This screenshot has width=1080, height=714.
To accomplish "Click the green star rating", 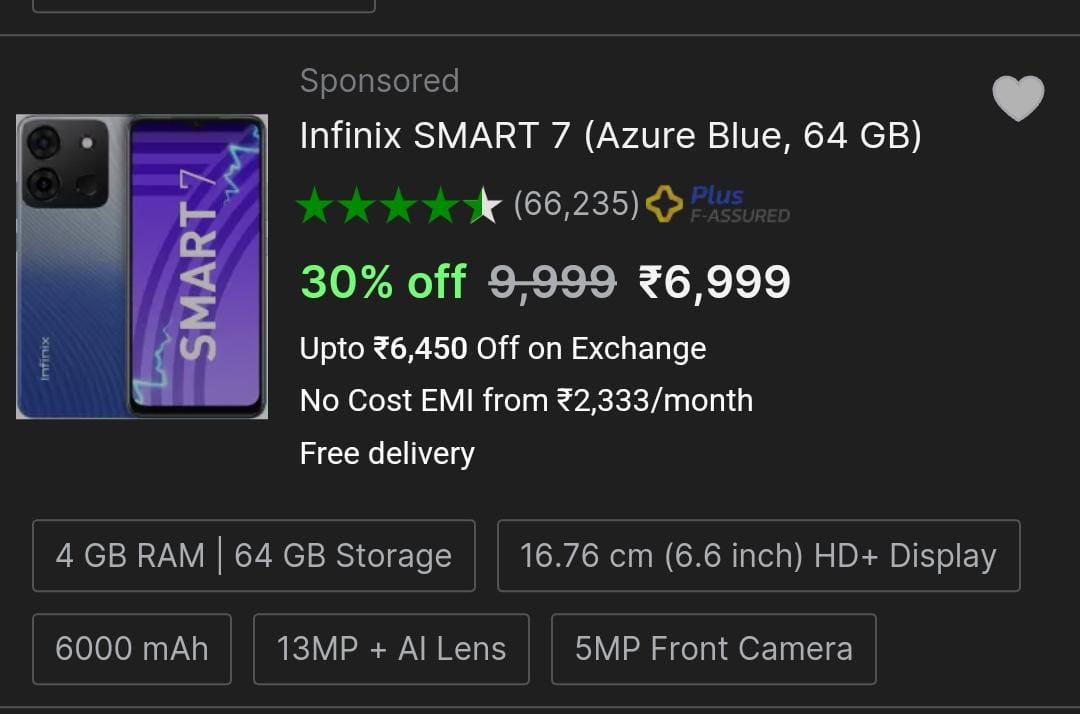I will 399,205.
